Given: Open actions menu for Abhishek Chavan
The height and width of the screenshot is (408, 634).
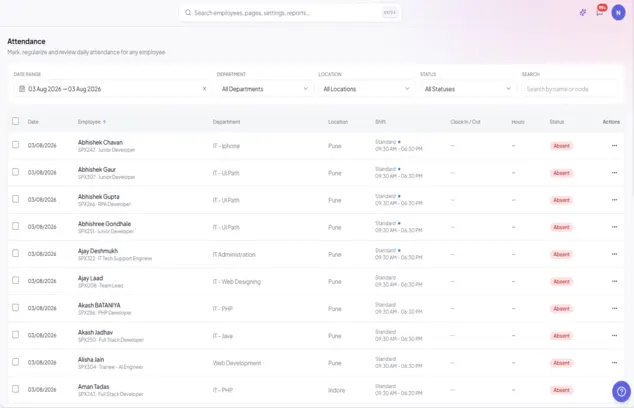Looking at the screenshot, I should point(614,146).
